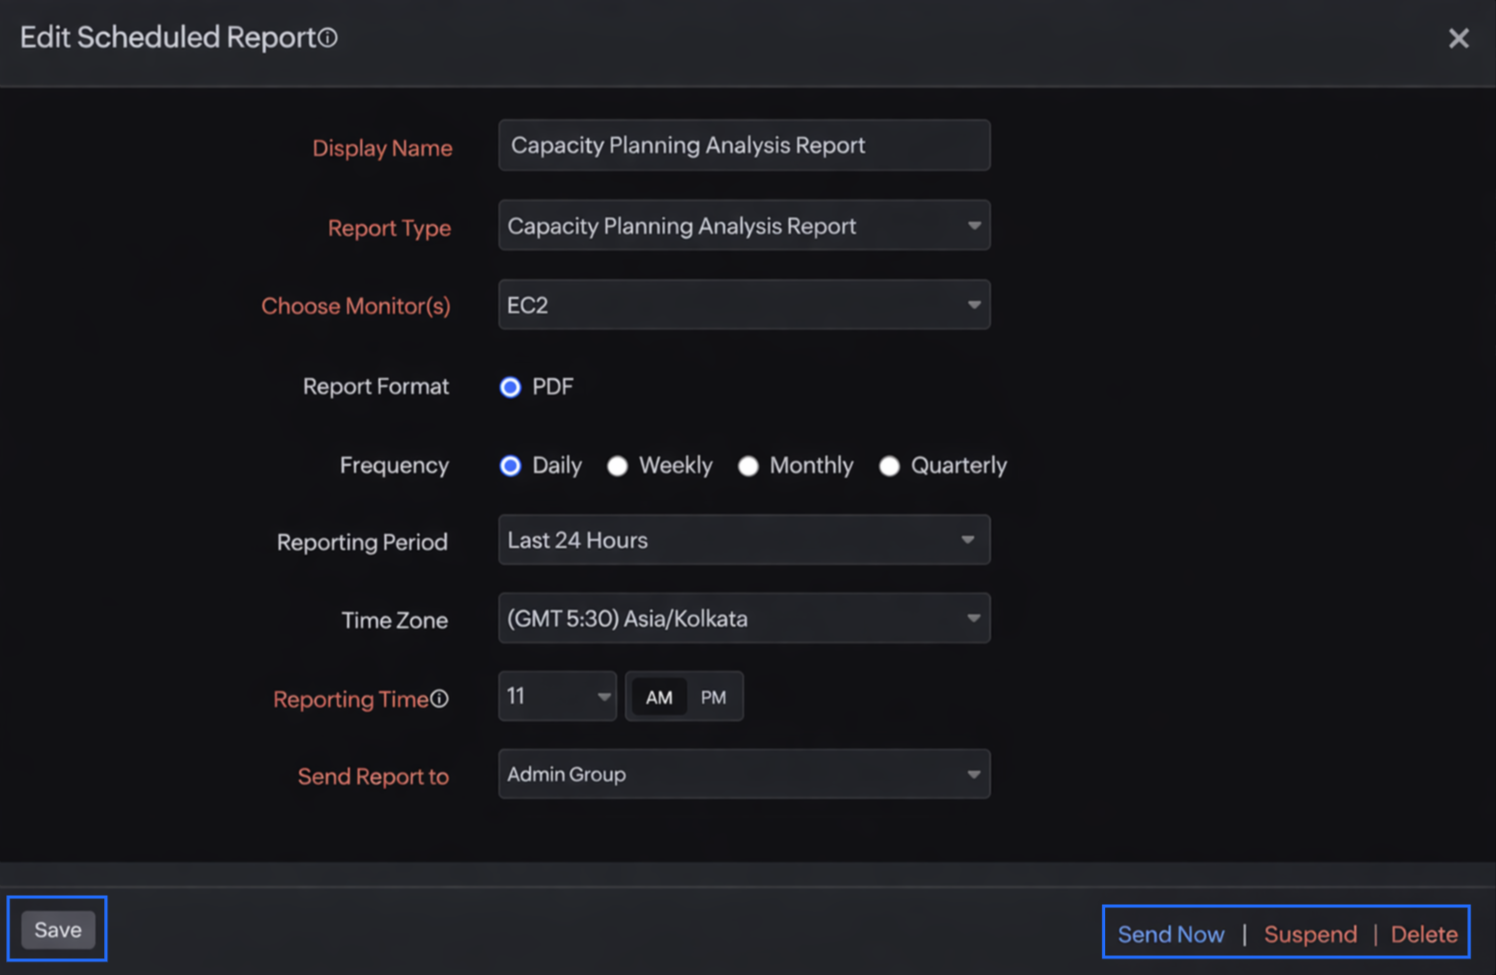The width and height of the screenshot is (1496, 975).
Task: Select the PDF report format option
Action: pyautogui.click(x=511, y=387)
